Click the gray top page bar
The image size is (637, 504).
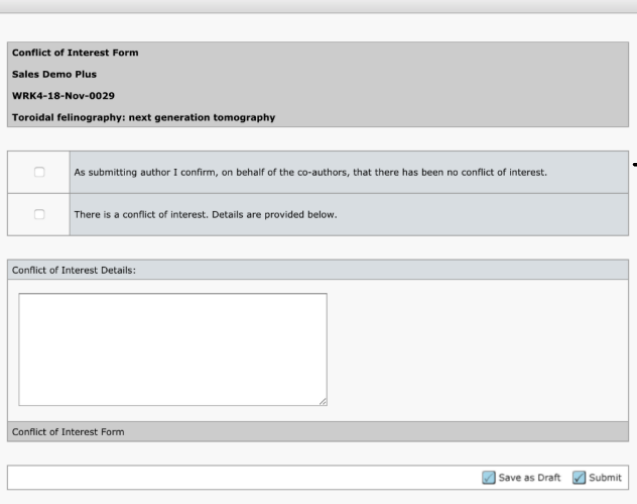click(x=318, y=6)
